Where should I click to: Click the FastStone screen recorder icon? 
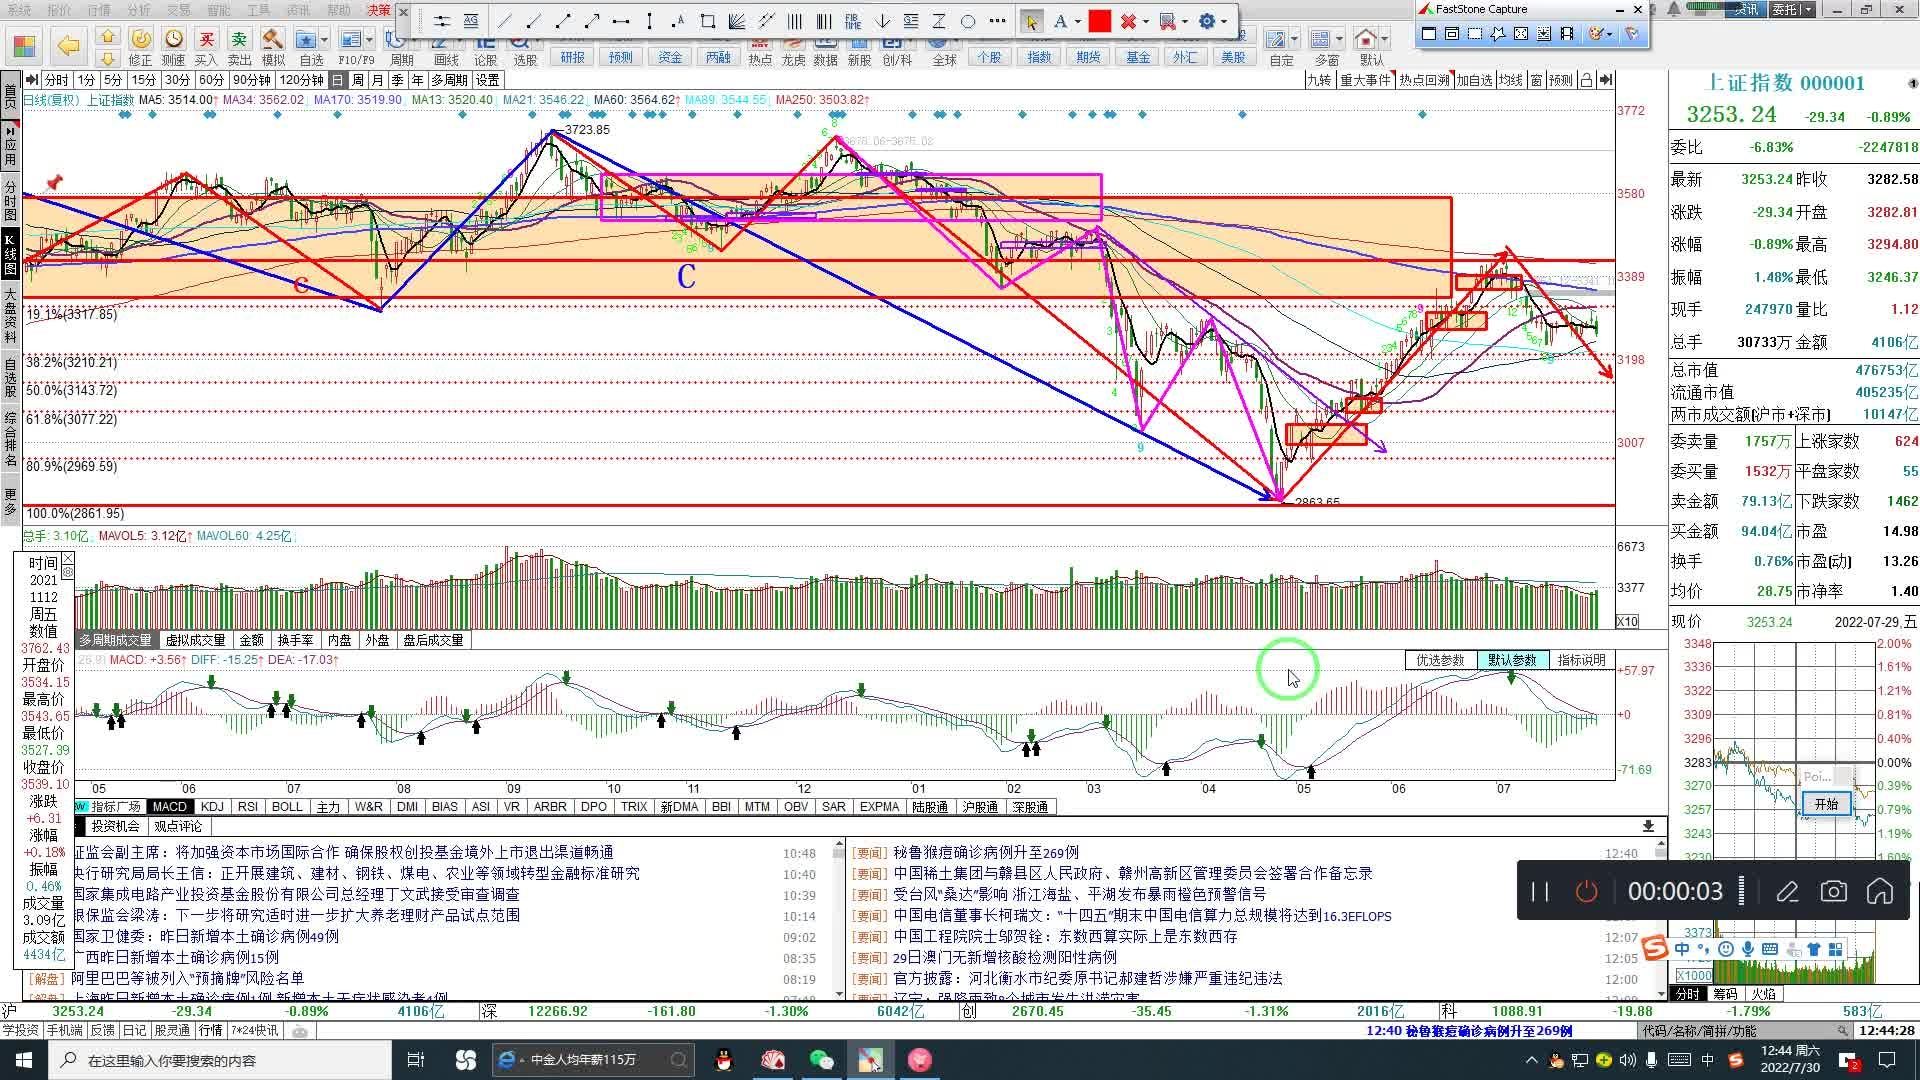pos(1566,34)
